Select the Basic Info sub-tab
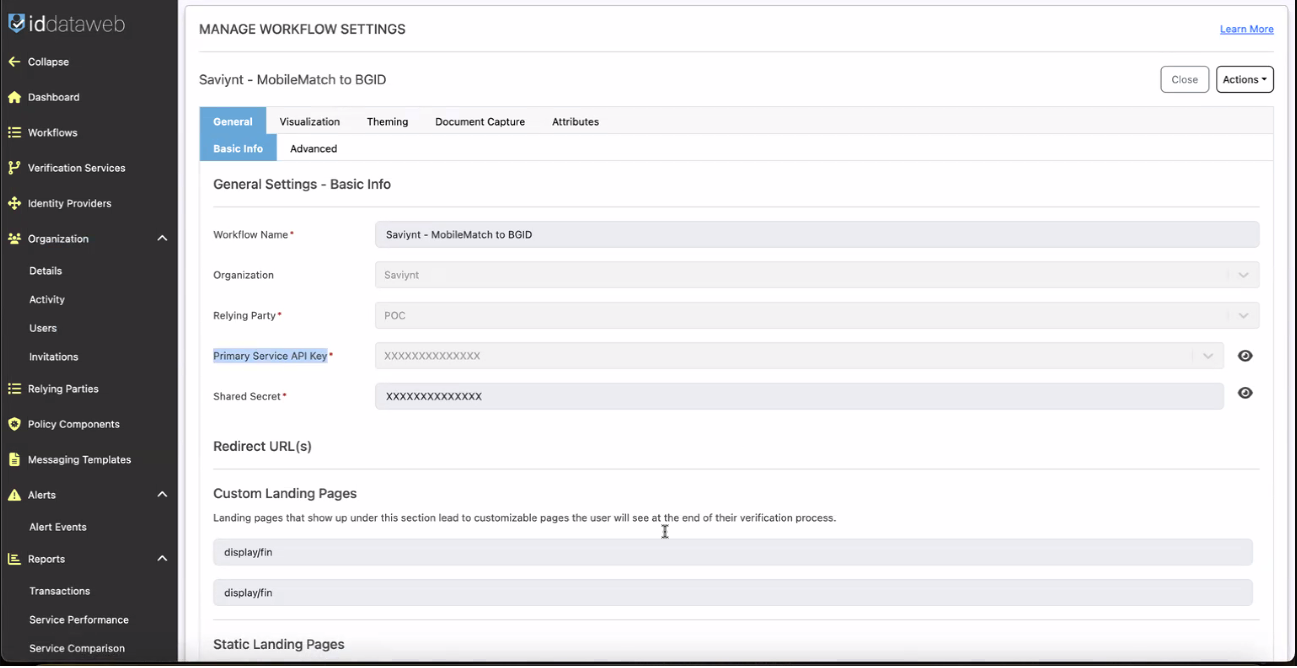The width and height of the screenshot is (1297, 668). coord(238,149)
